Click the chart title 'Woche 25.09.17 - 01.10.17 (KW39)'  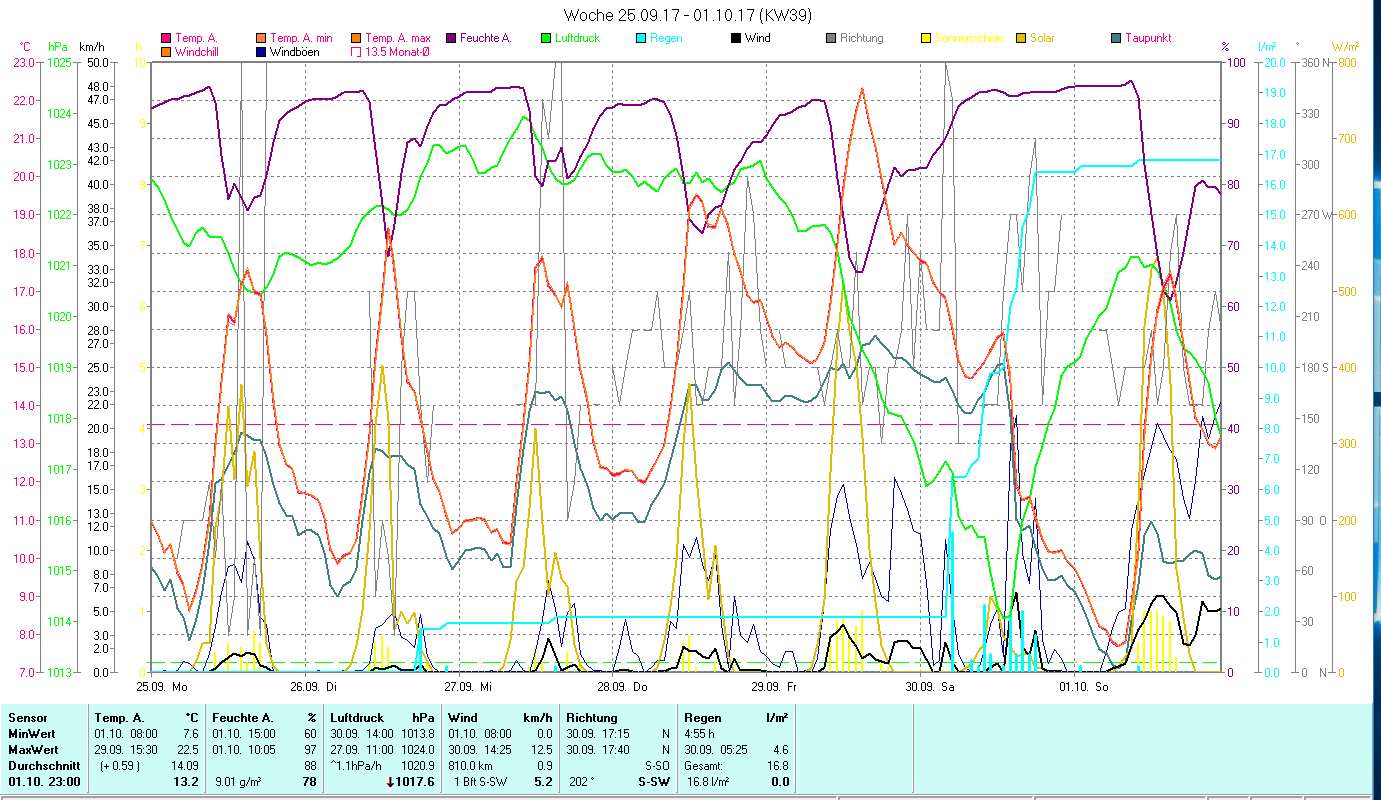pos(688,15)
